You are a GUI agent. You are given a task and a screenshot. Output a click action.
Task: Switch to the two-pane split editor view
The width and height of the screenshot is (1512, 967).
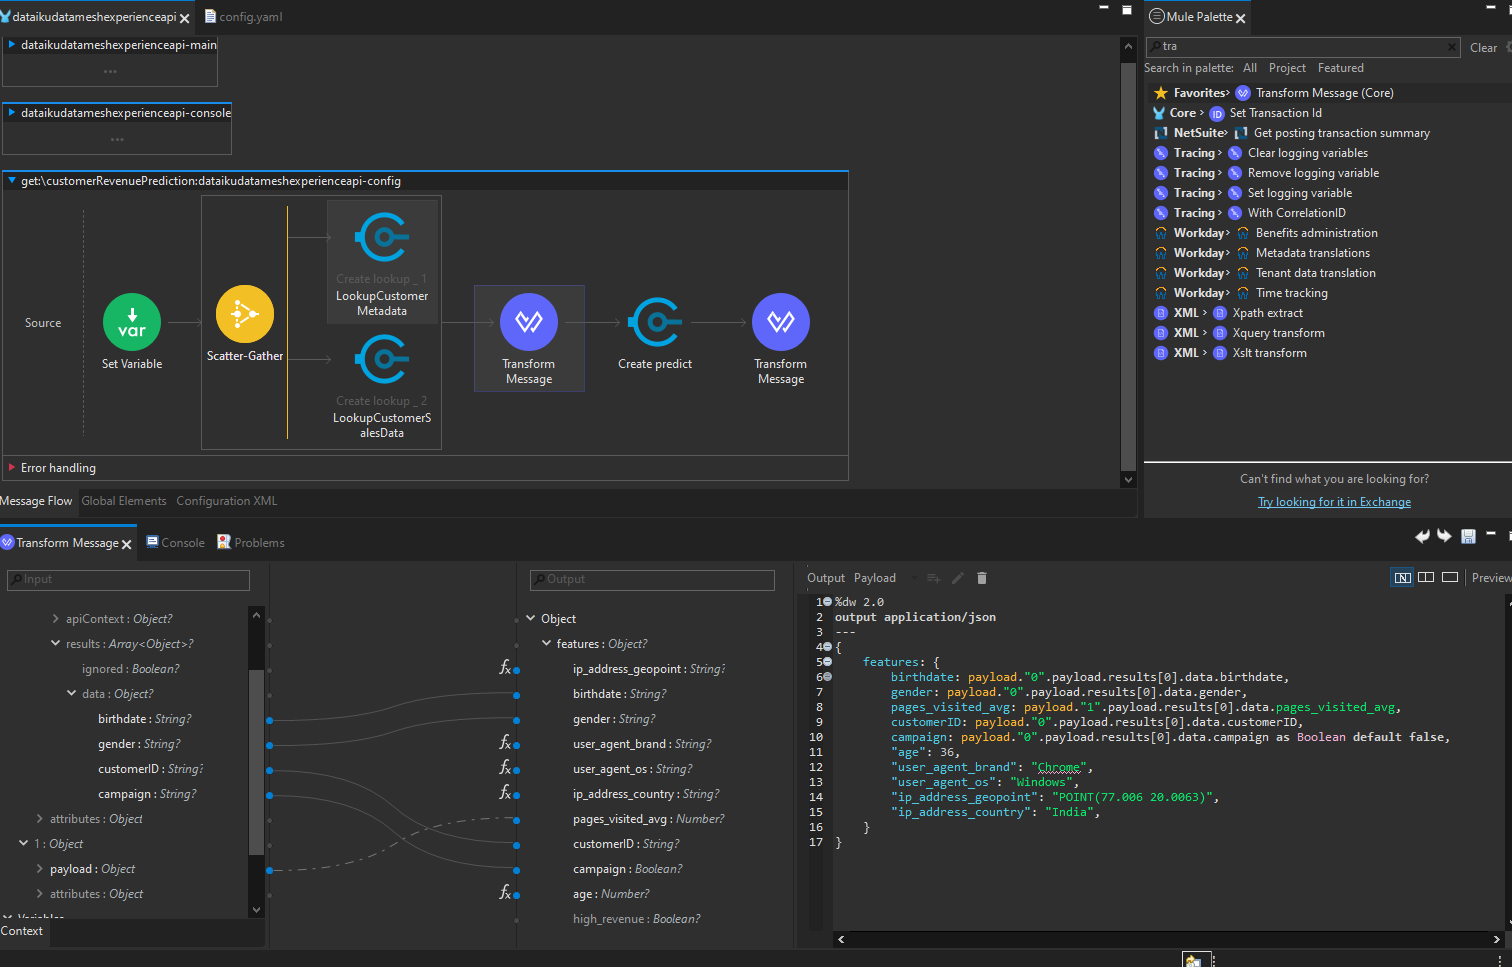[1426, 577]
